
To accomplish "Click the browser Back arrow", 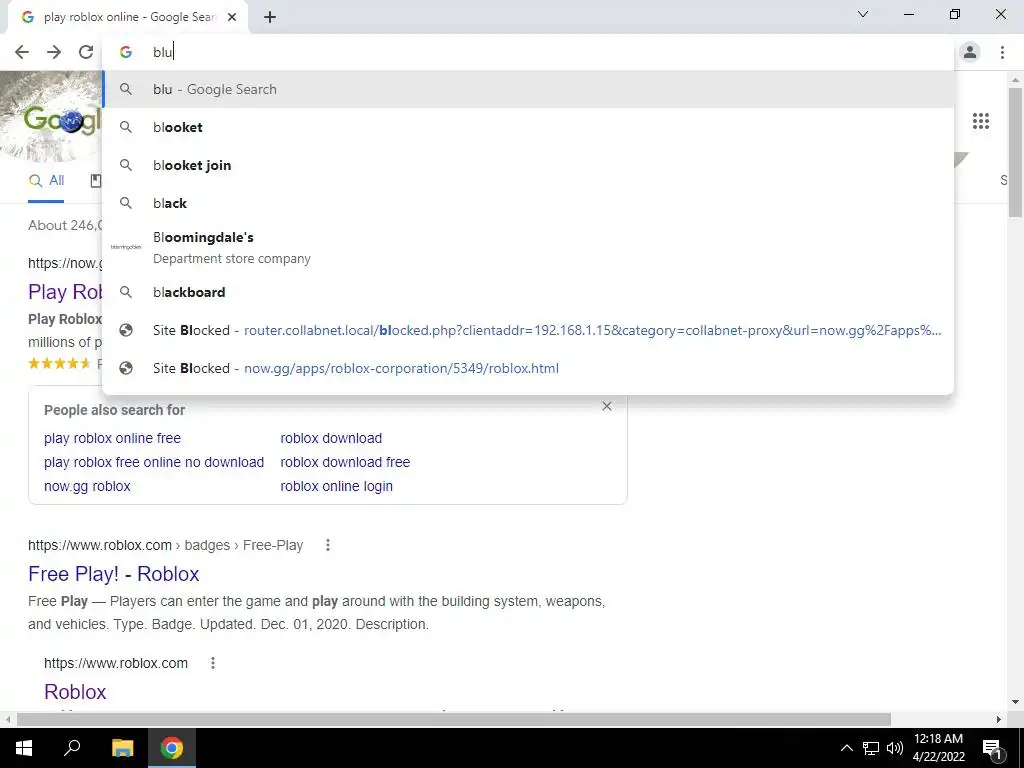I will [22, 52].
